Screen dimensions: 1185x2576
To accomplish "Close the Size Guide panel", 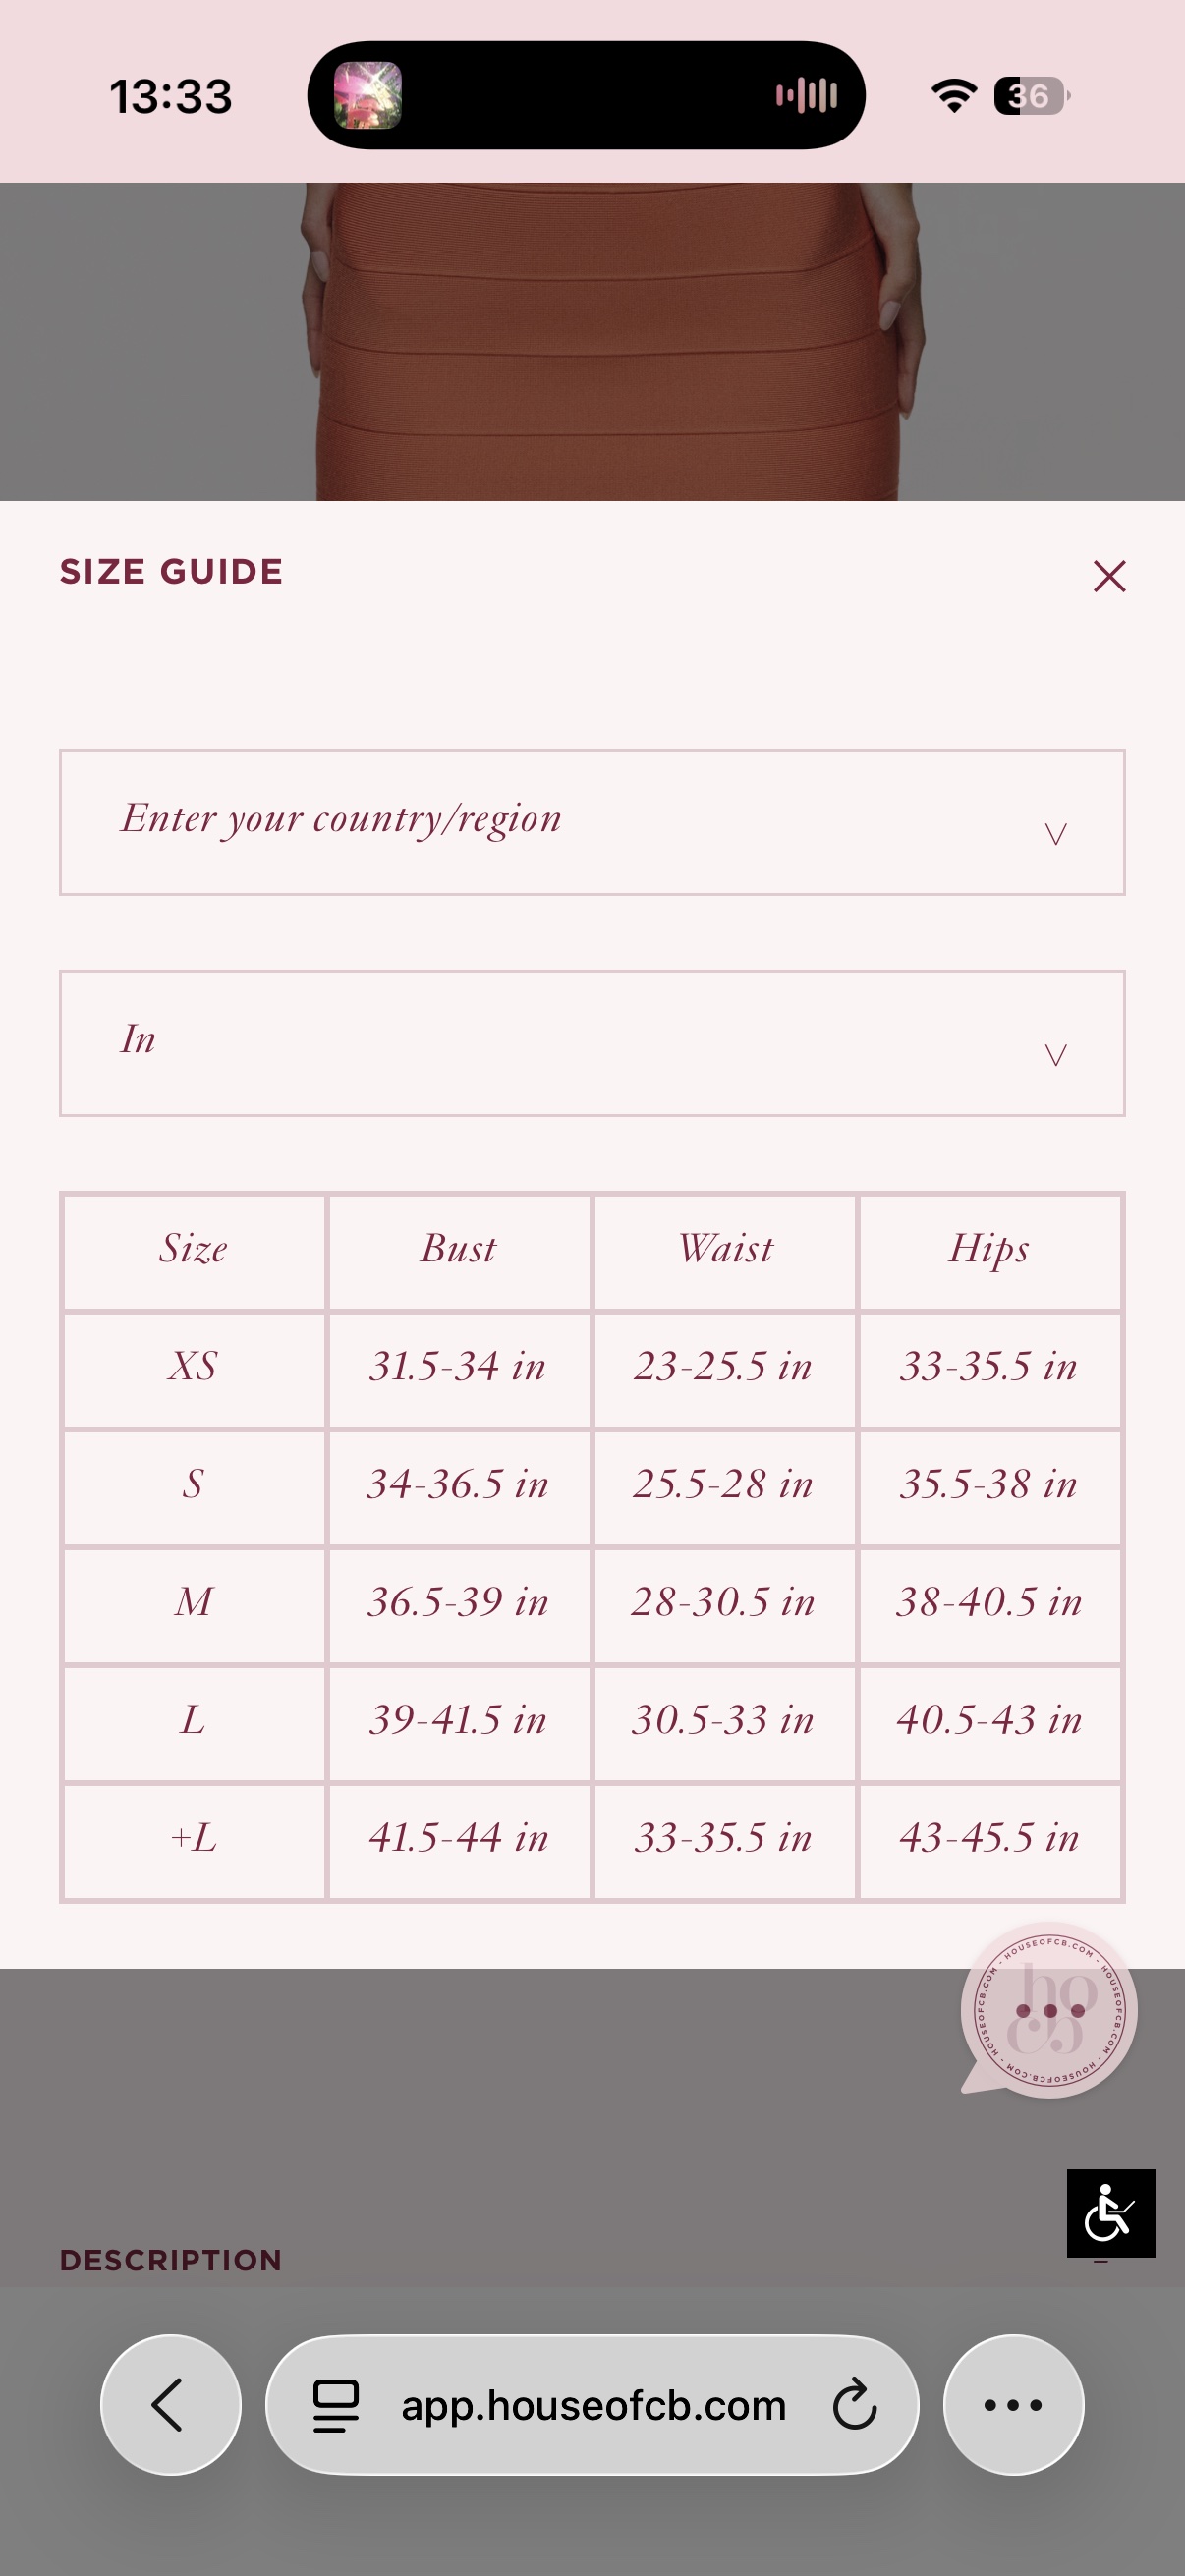I will 1109,576.
